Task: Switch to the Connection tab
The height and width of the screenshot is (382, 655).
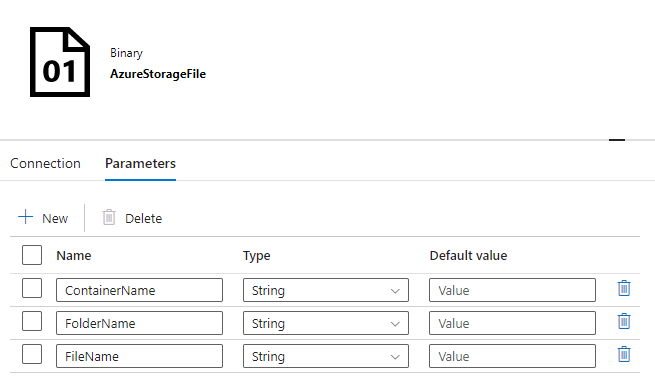Action: coord(46,163)
